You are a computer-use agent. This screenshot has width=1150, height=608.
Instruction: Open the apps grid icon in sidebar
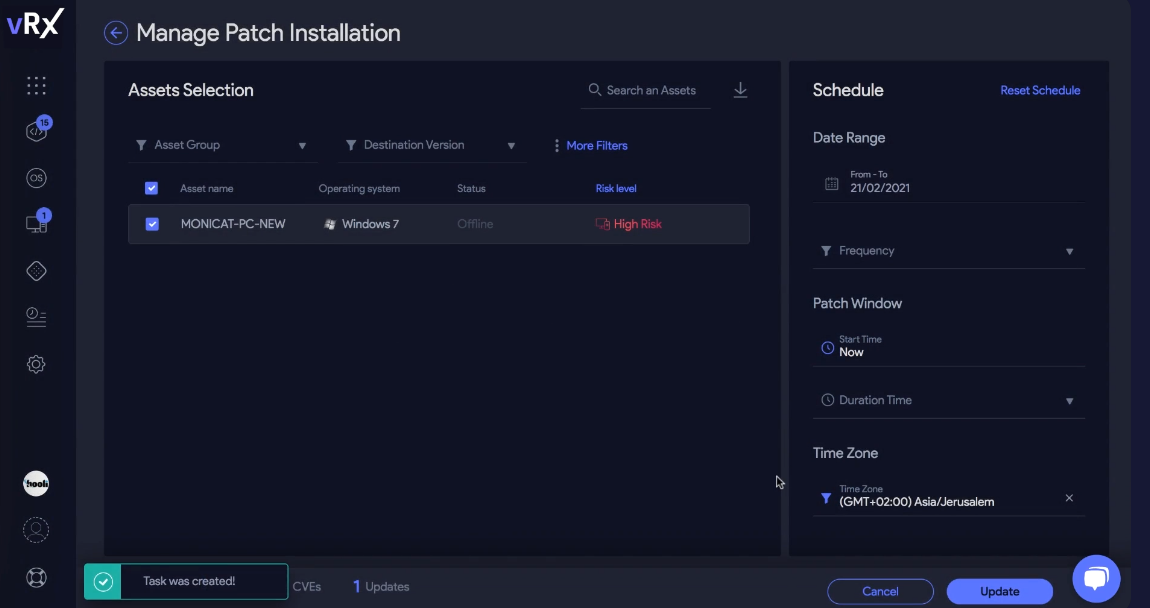[36, 86]
